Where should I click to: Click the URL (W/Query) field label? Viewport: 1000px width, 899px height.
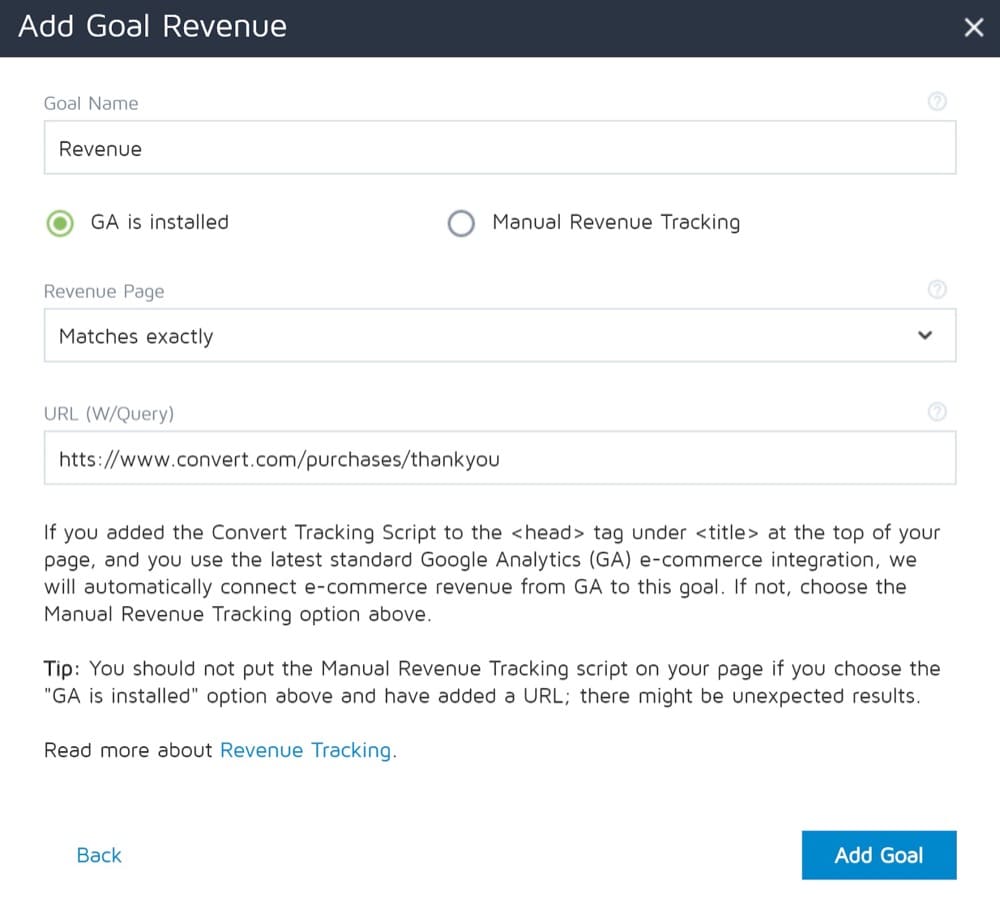pos(109,413)
